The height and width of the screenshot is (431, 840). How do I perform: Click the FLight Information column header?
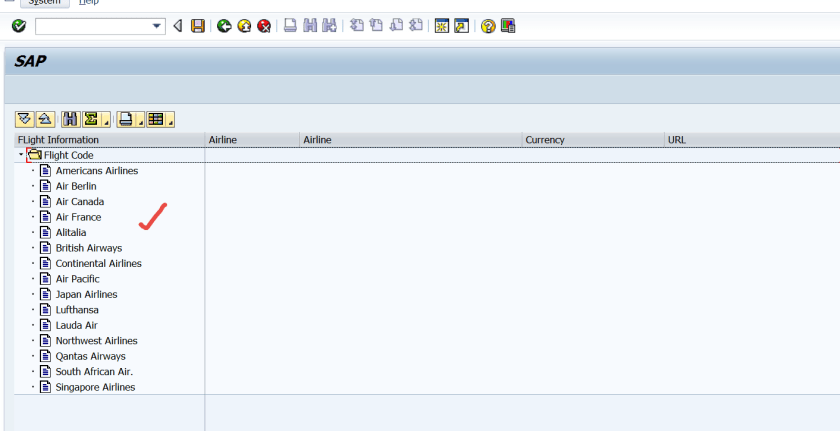109,140
